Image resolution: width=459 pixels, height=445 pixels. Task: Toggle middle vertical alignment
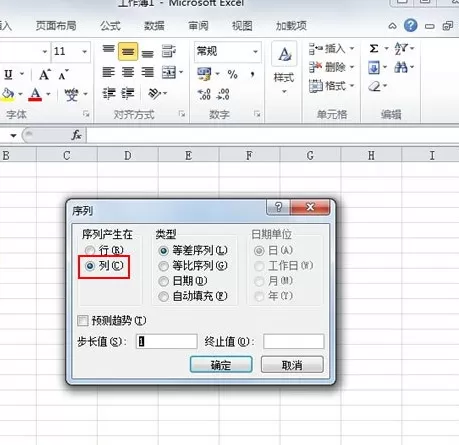click(128, 51)
